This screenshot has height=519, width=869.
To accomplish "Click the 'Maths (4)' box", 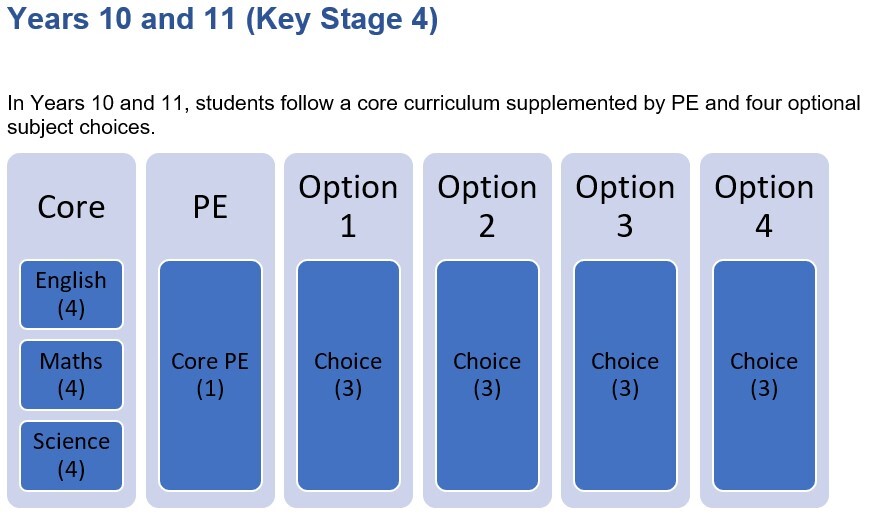I will point(71,375).
